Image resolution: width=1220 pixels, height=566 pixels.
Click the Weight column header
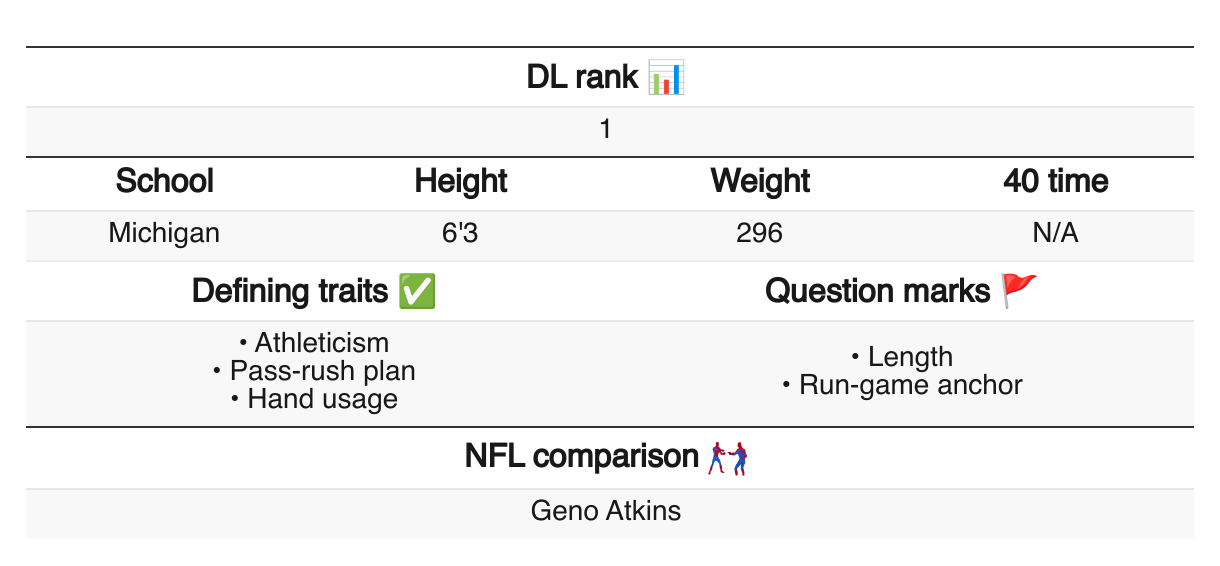click(760, 181)
